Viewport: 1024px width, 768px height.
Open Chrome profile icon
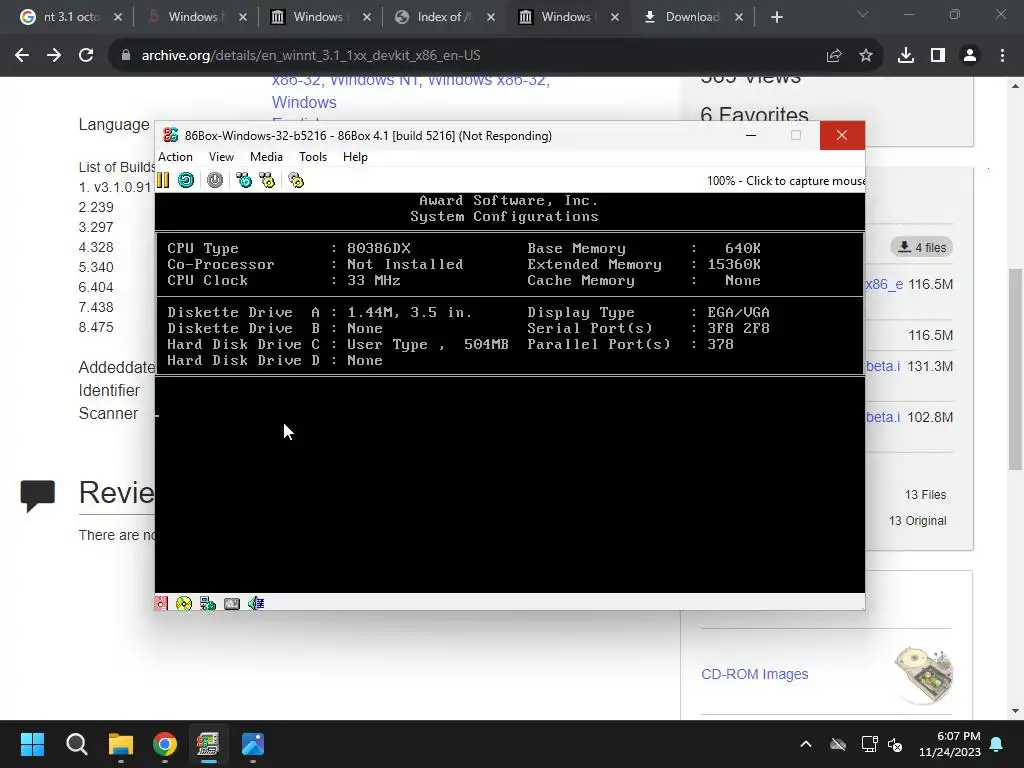pos(970,56)
